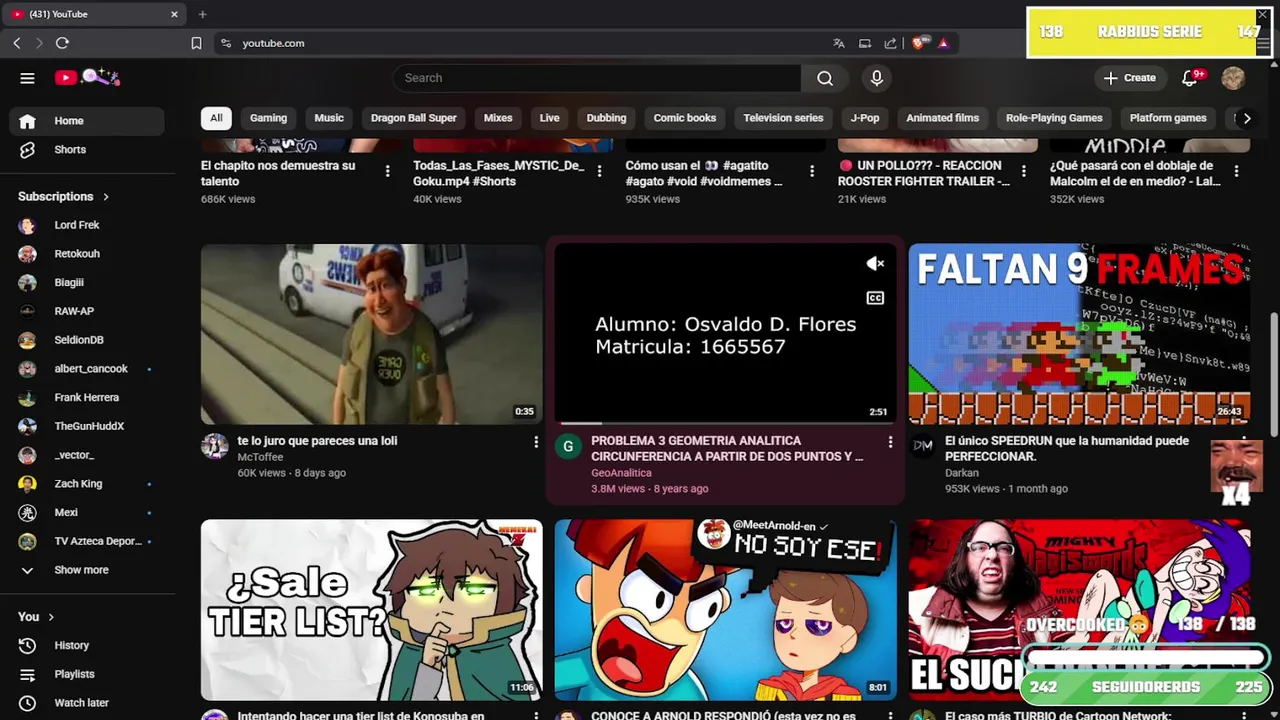Image resolution: width=1280 pixels, height=720 pixels.
Task: Go to Home in sidebar
Action: click(x=85, y=121)
